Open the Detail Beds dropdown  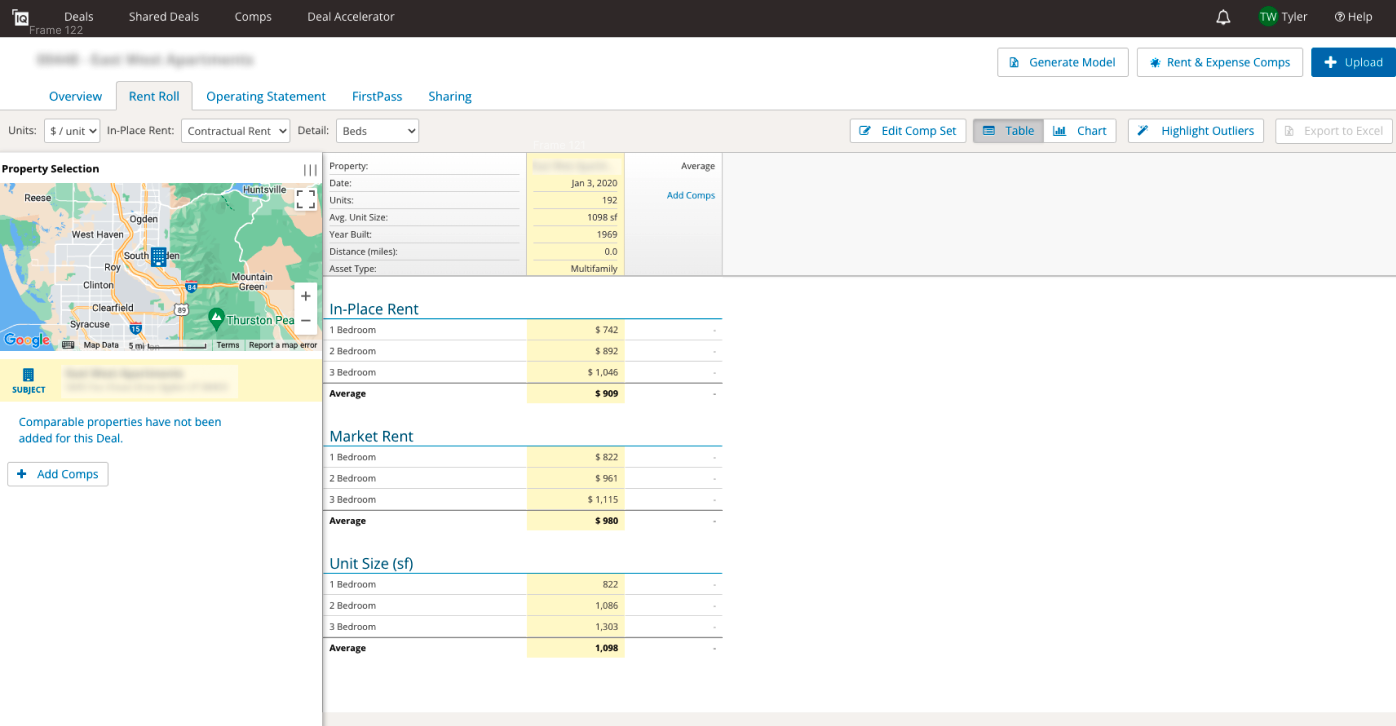point(377,131)
